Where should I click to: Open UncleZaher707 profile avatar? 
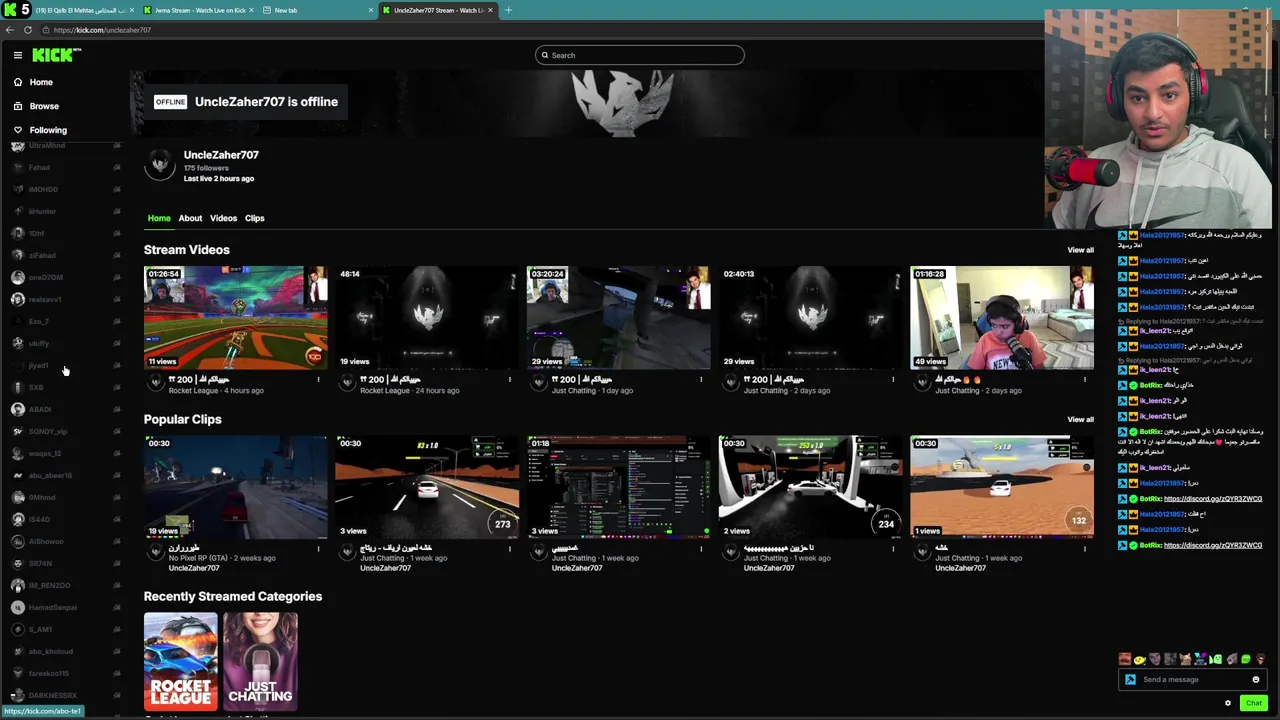pos(160,165)
